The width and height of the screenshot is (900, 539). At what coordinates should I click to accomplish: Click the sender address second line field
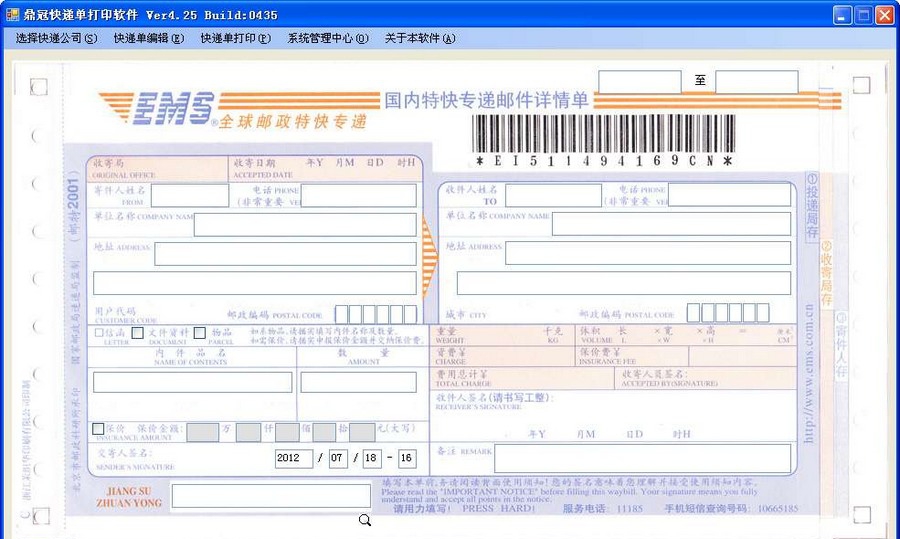point(255,284)
